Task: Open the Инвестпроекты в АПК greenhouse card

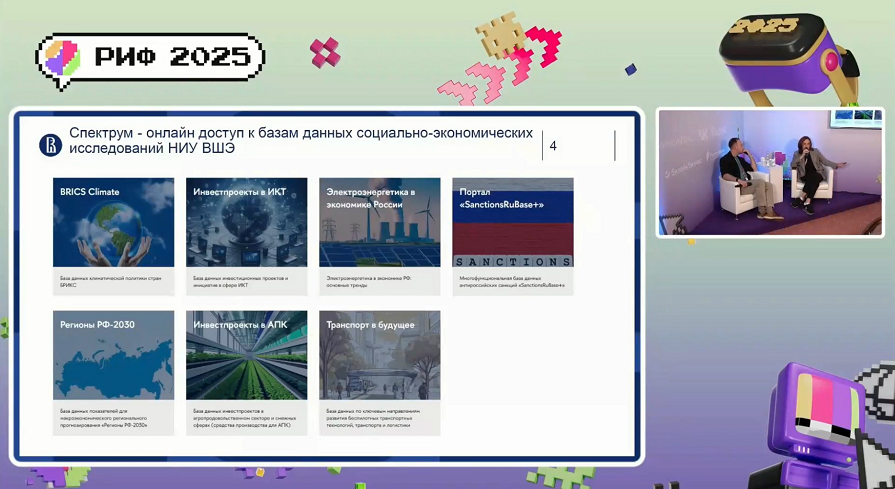Action: (246, 355)
